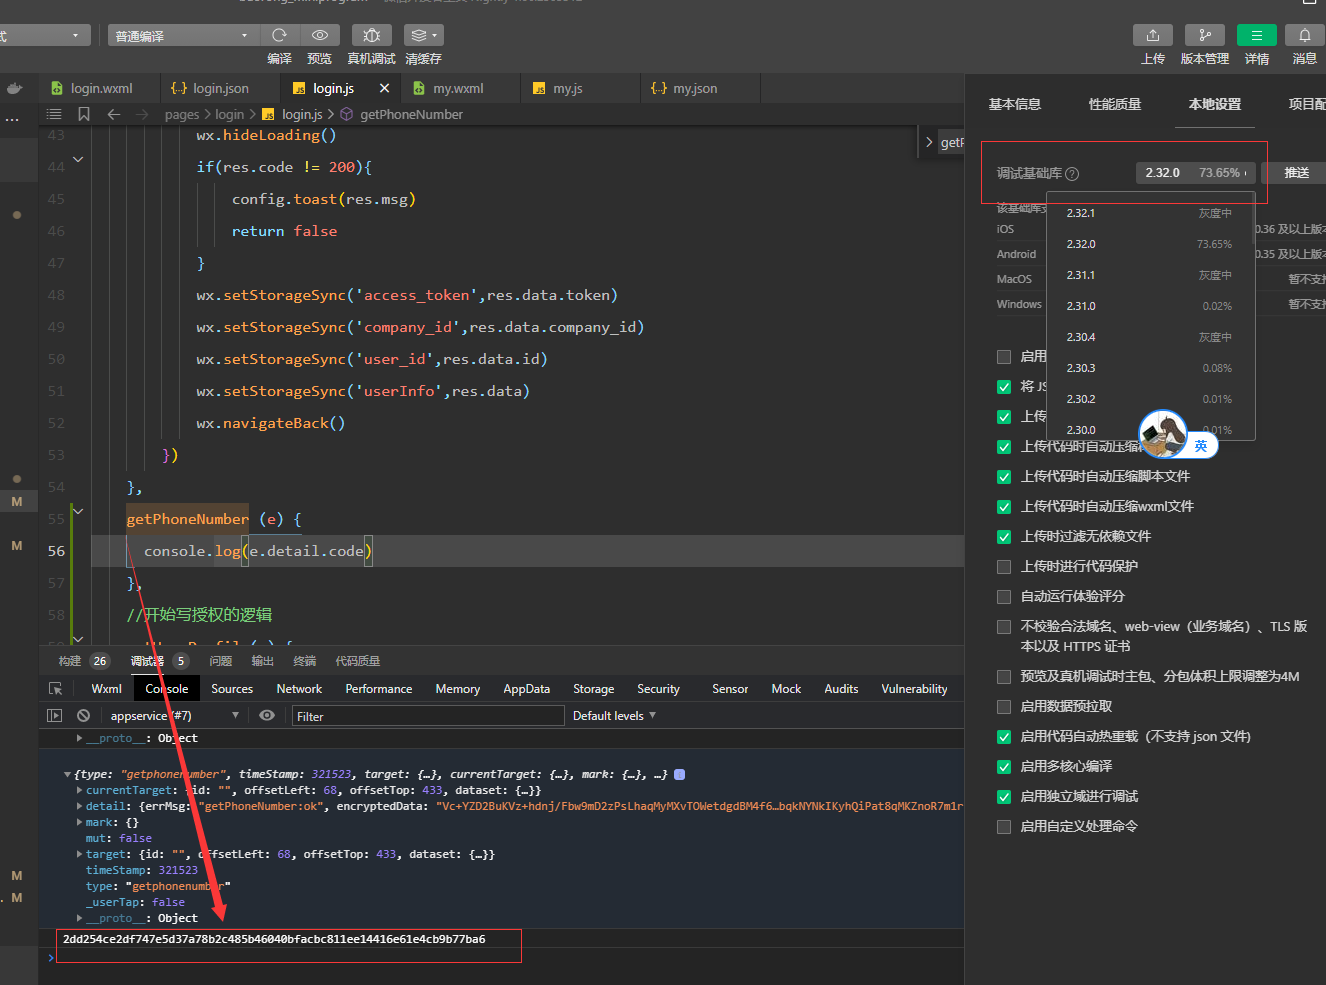Open the Default levels dropdown
Image resolution: width=1326 pixels, height=985 pixels.
614,716
